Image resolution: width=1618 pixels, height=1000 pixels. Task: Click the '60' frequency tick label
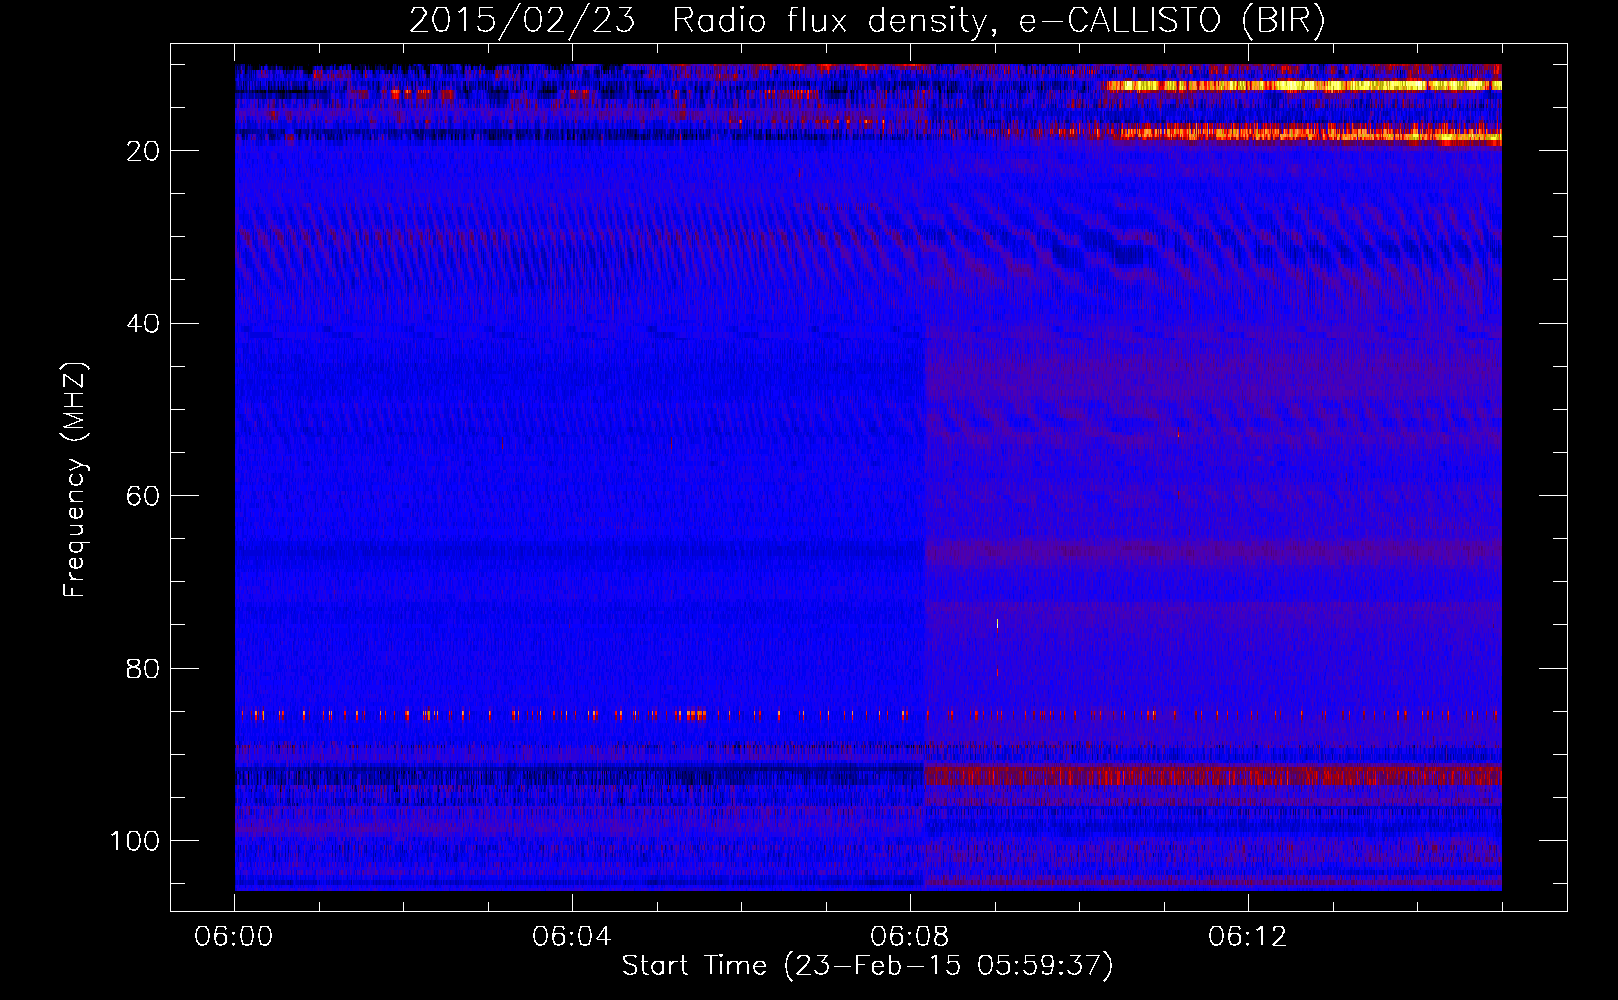144,496
